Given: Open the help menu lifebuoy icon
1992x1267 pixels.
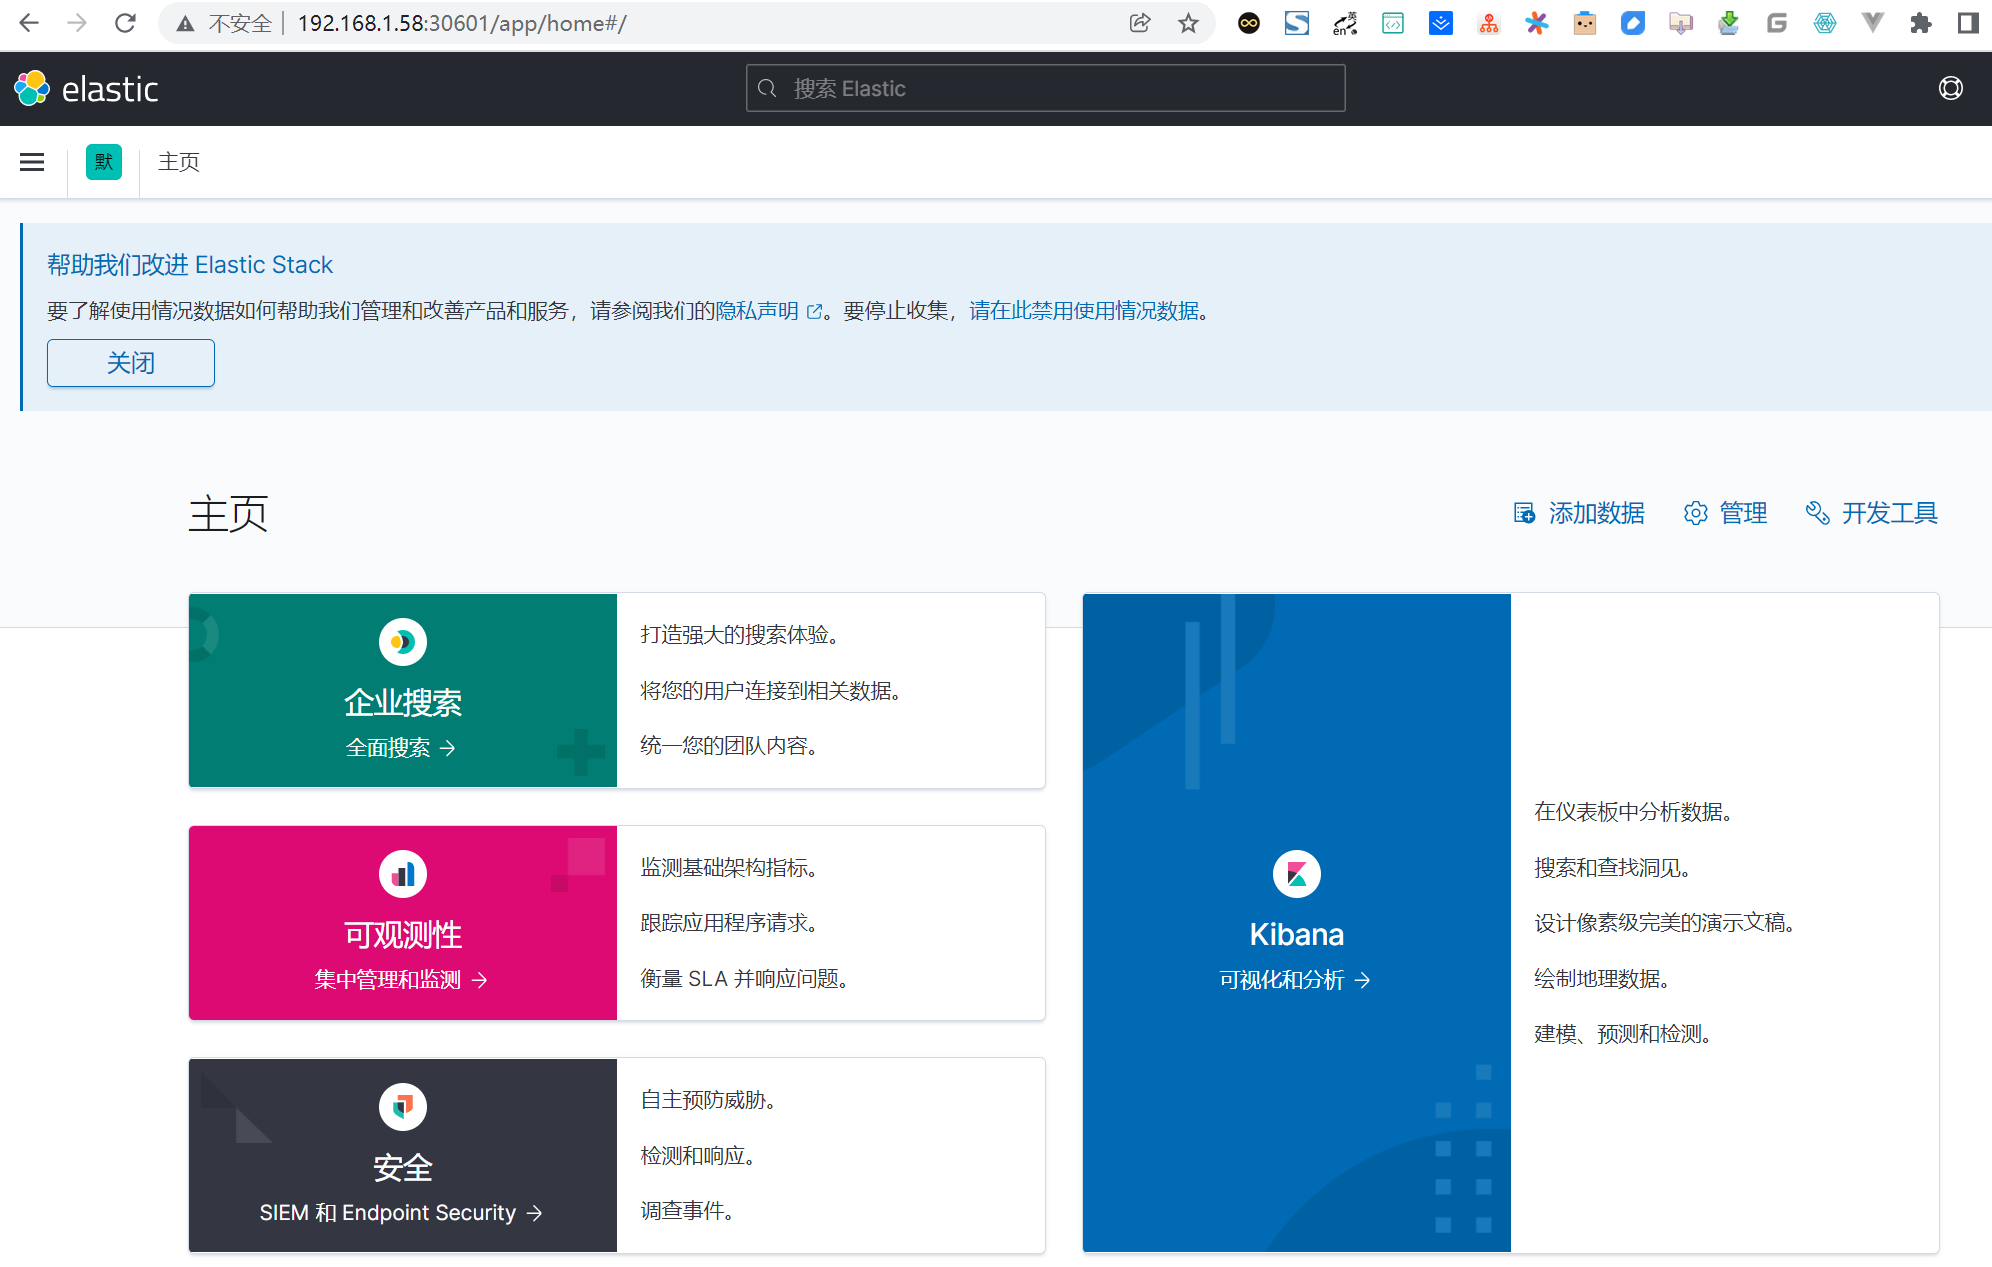Looking at the screenshot, I should pyautogui.click(x=1950, y=89).
